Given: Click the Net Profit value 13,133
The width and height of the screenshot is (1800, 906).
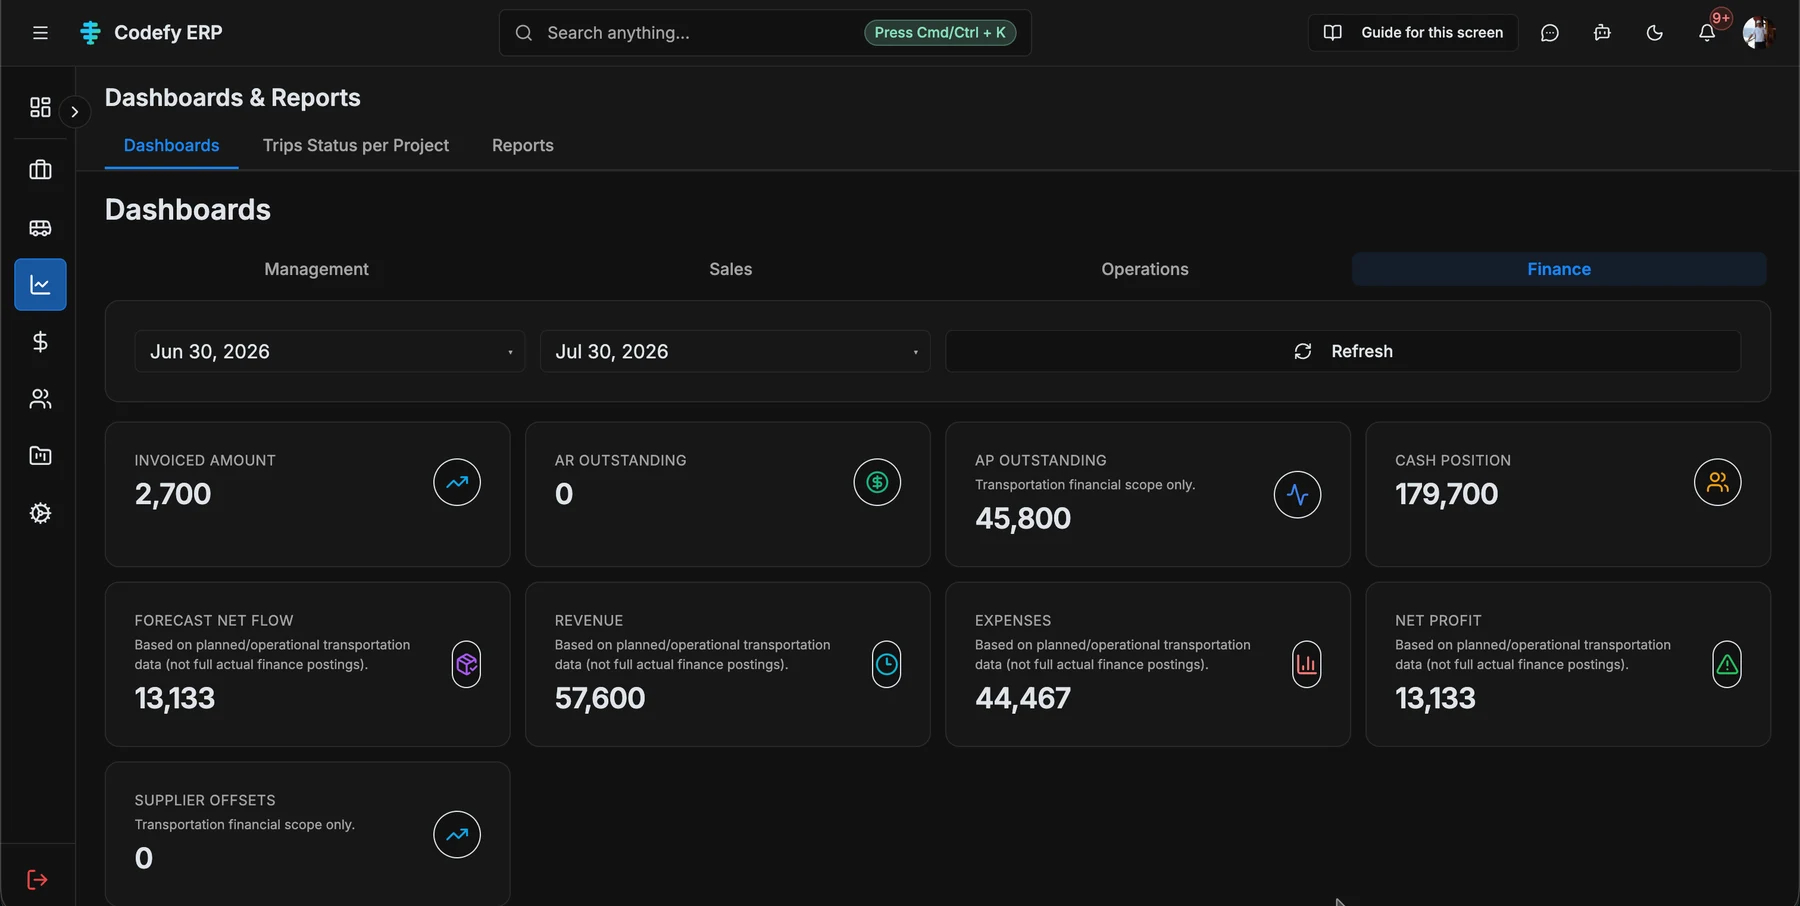Looking at the screenshot, I should click(1435, 698).
